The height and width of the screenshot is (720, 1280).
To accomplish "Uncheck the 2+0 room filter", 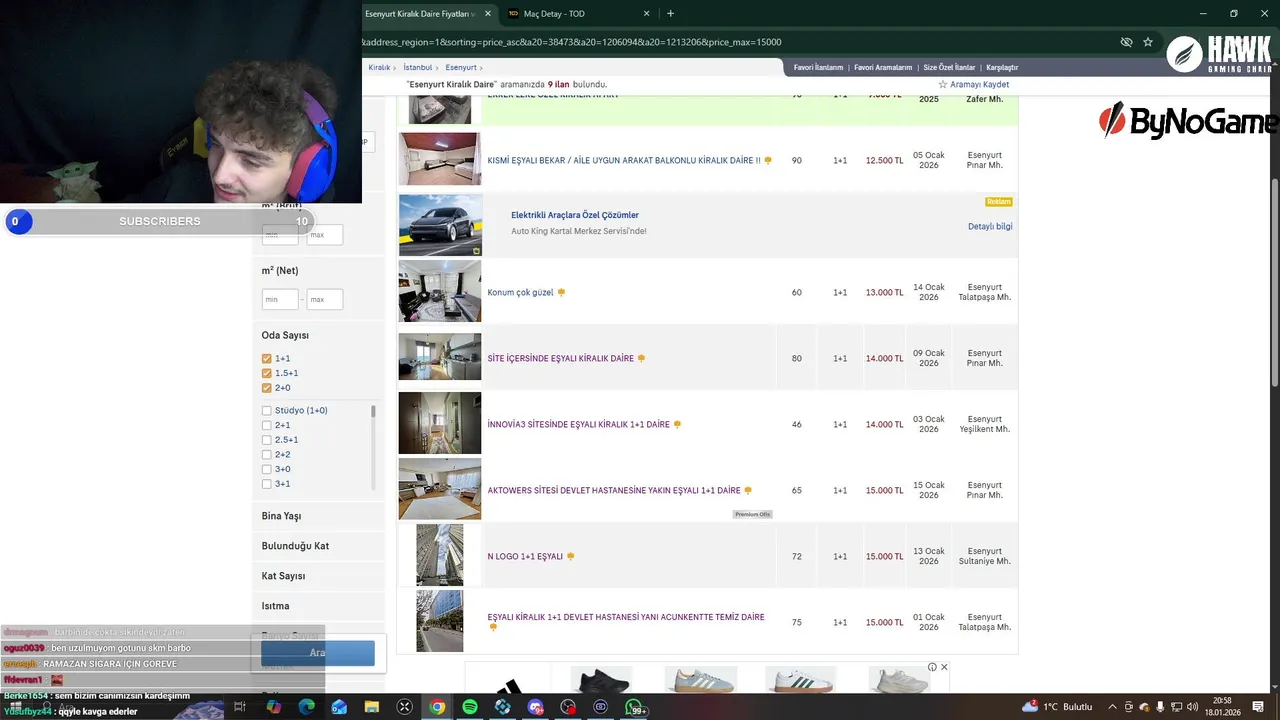I will tap(267, 388).
